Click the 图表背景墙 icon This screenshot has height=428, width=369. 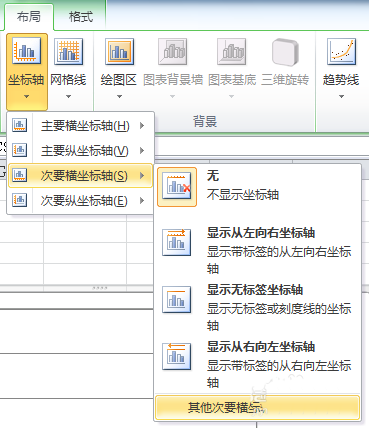point(172,51)
